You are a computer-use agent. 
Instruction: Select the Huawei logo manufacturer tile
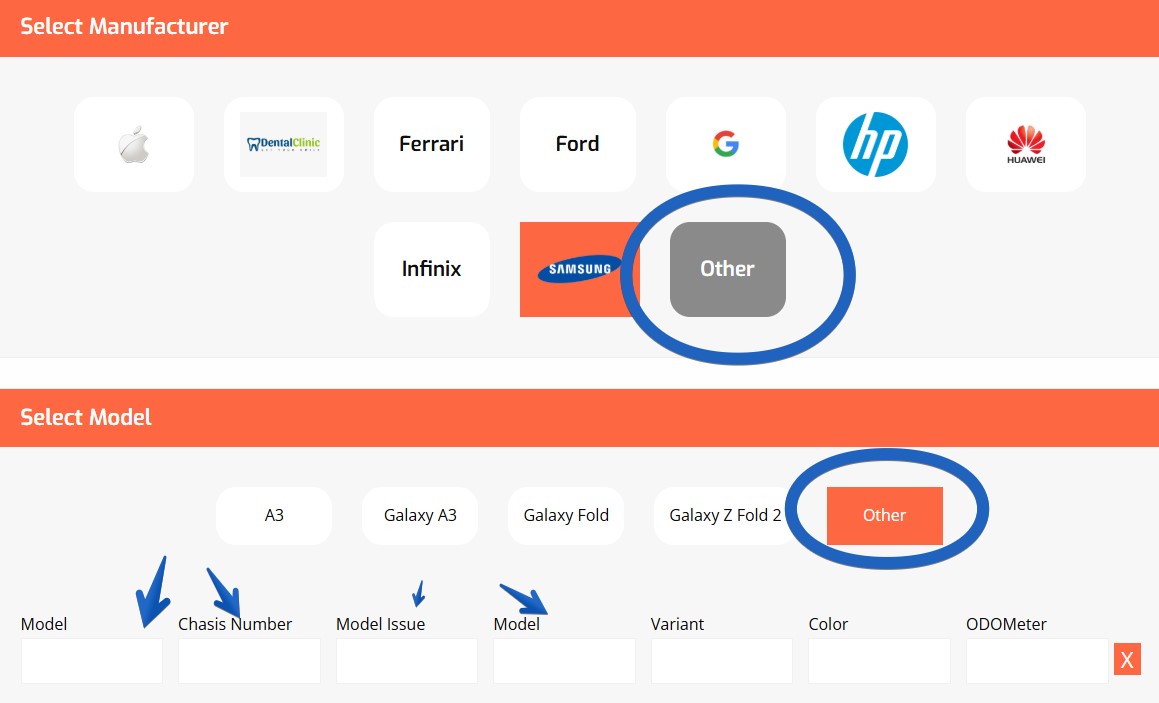point(1026,144)
